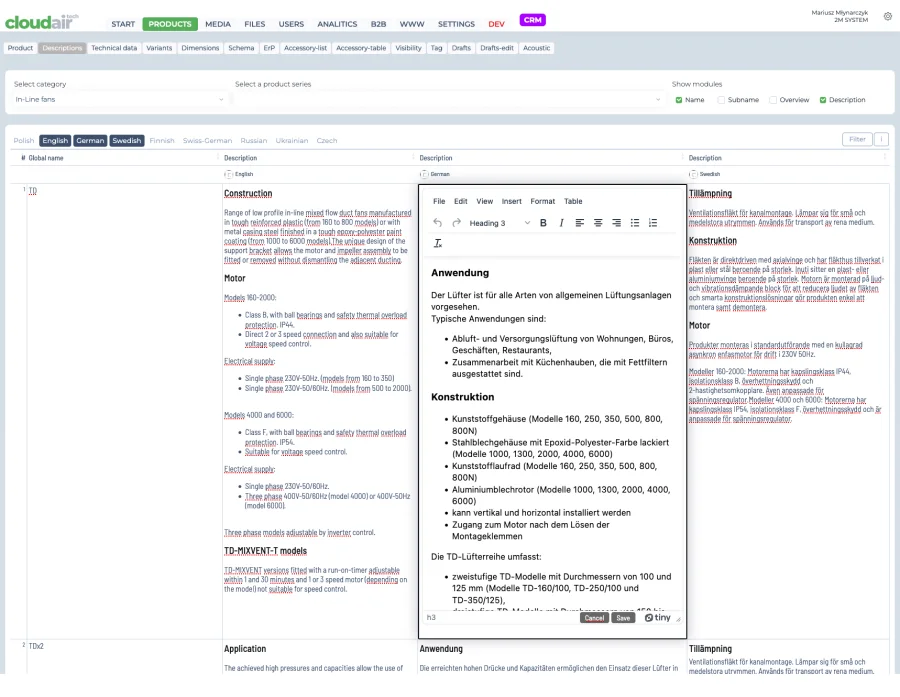Image resolution: width=900 pixels, height=697 pixels.
Task: Enable the Overview module checkbox
Action: click(x=773, y=100)
